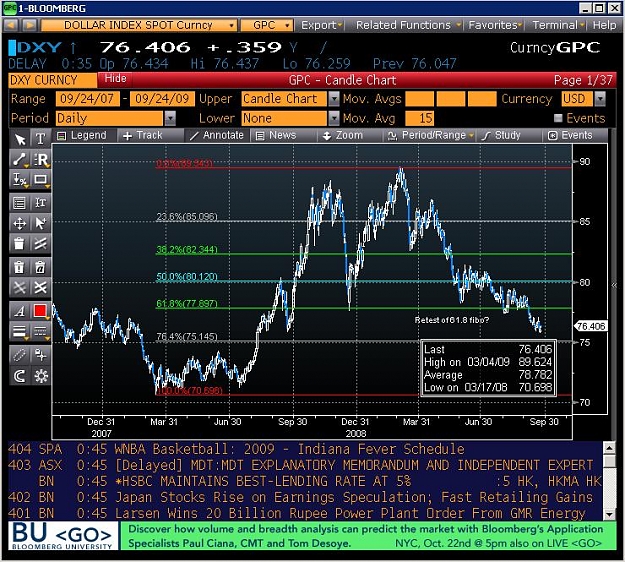Screen dimensions: 625x562
Task: Enable the Track crosshair button
Action: pyautogui.click(x=151, y=136)
